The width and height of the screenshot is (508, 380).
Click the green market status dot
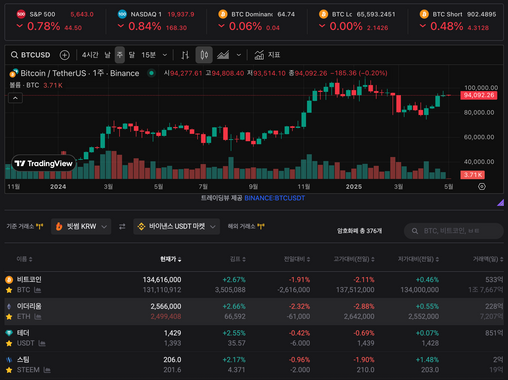coord(151,73)
